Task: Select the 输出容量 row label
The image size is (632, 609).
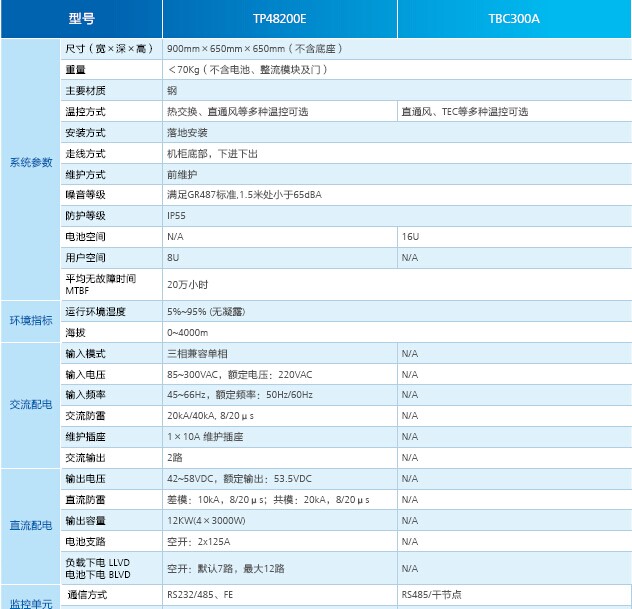Action: point(85,520)
